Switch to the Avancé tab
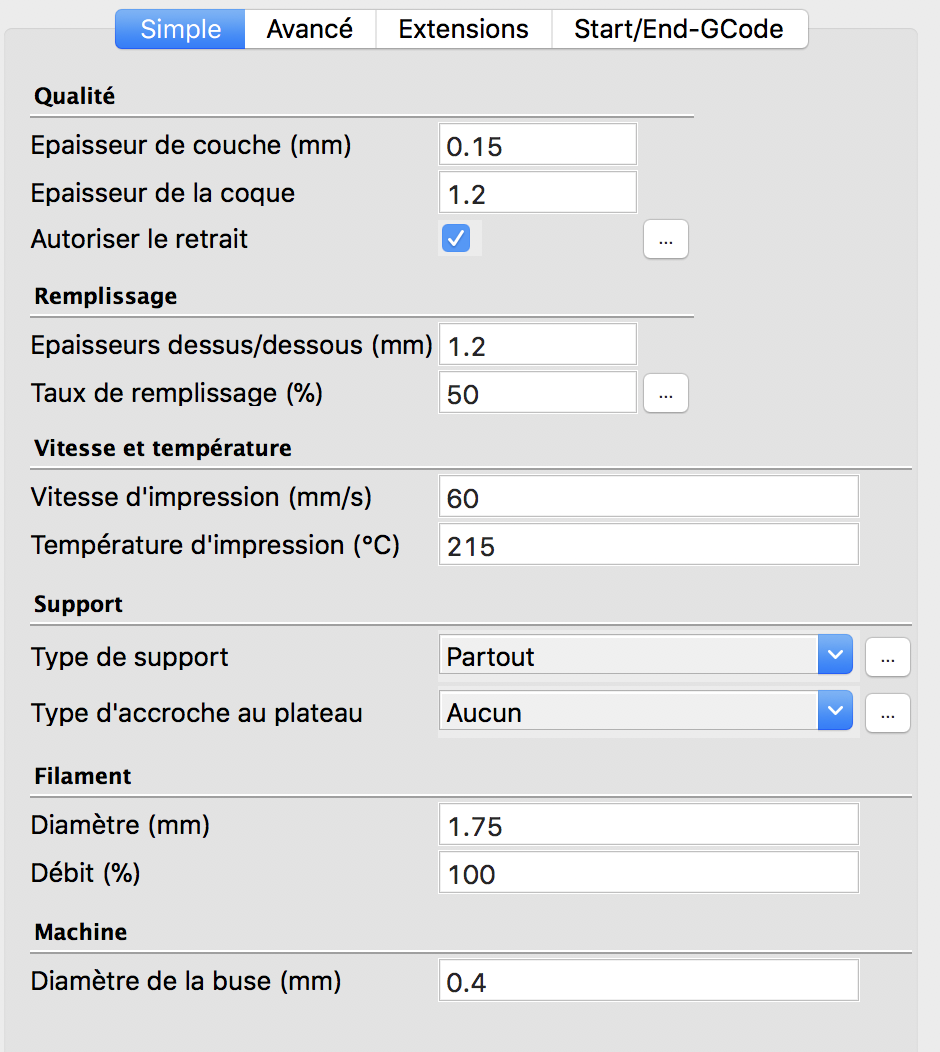 tap(310, 29)
